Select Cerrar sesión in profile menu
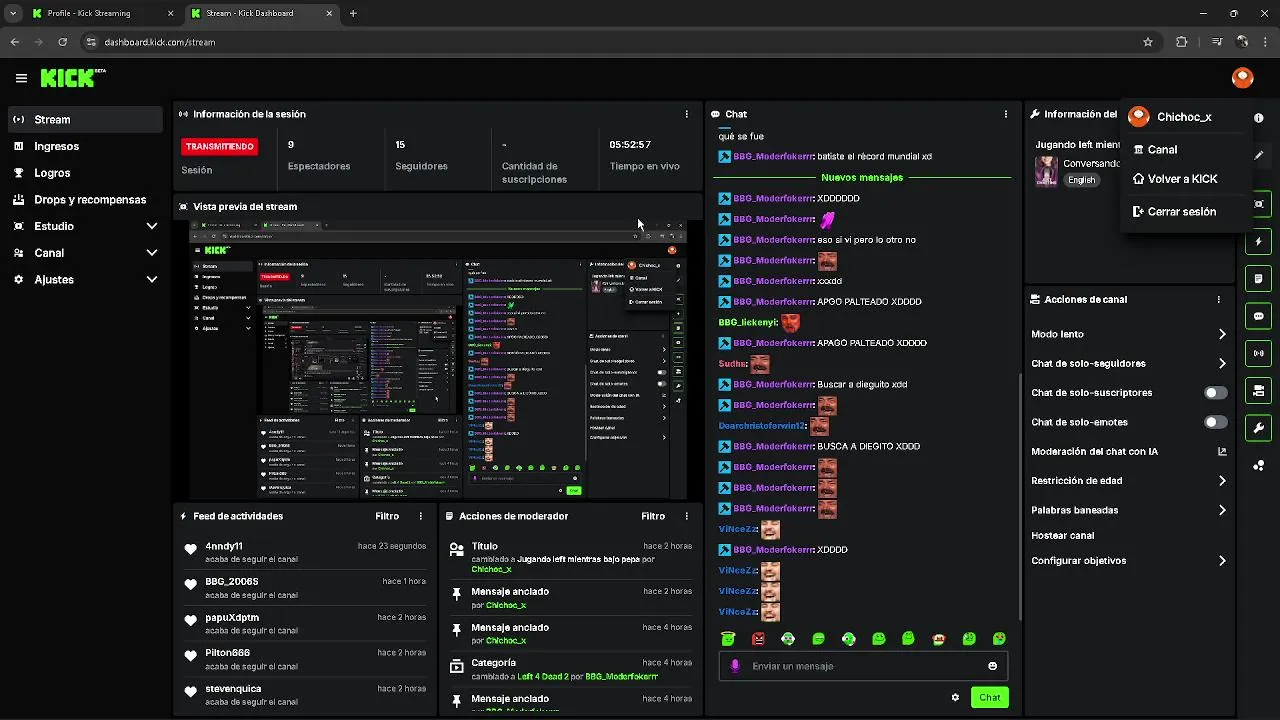 [1185, 212]
